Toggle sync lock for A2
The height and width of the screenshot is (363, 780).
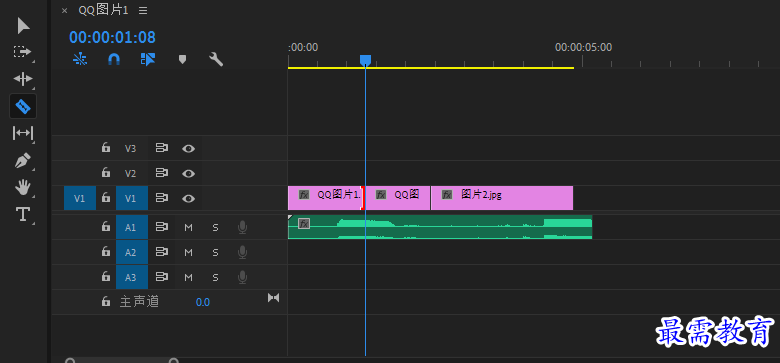click(162, 252)
